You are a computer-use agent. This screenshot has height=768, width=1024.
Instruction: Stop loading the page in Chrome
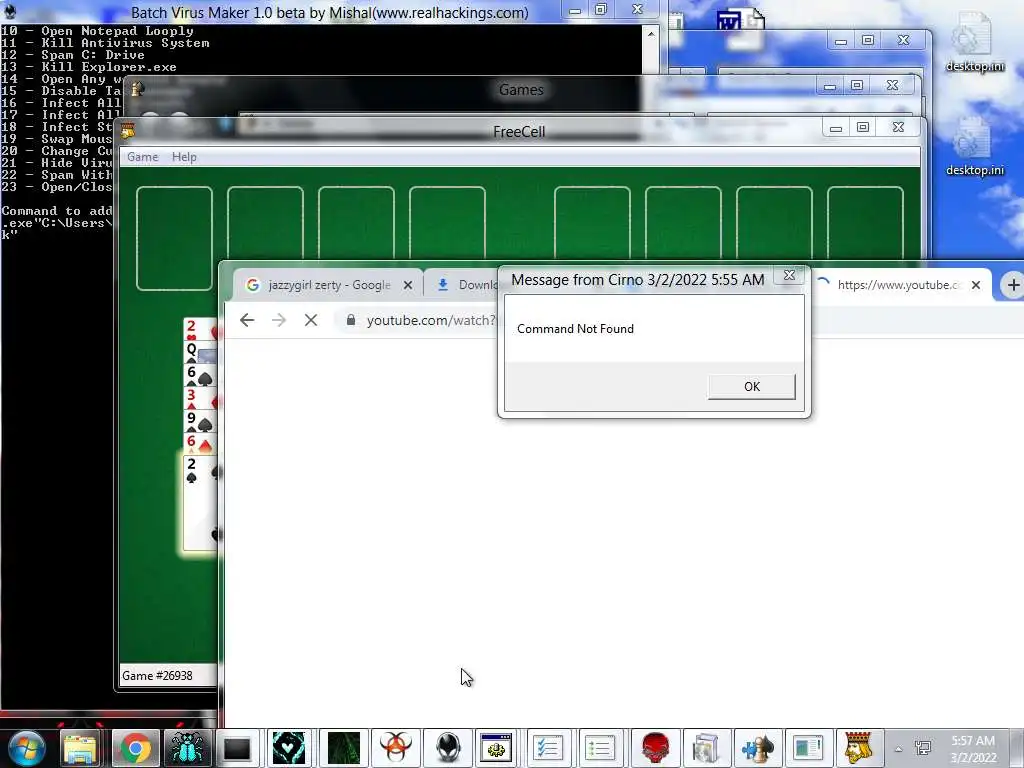(x=311, y=320)
